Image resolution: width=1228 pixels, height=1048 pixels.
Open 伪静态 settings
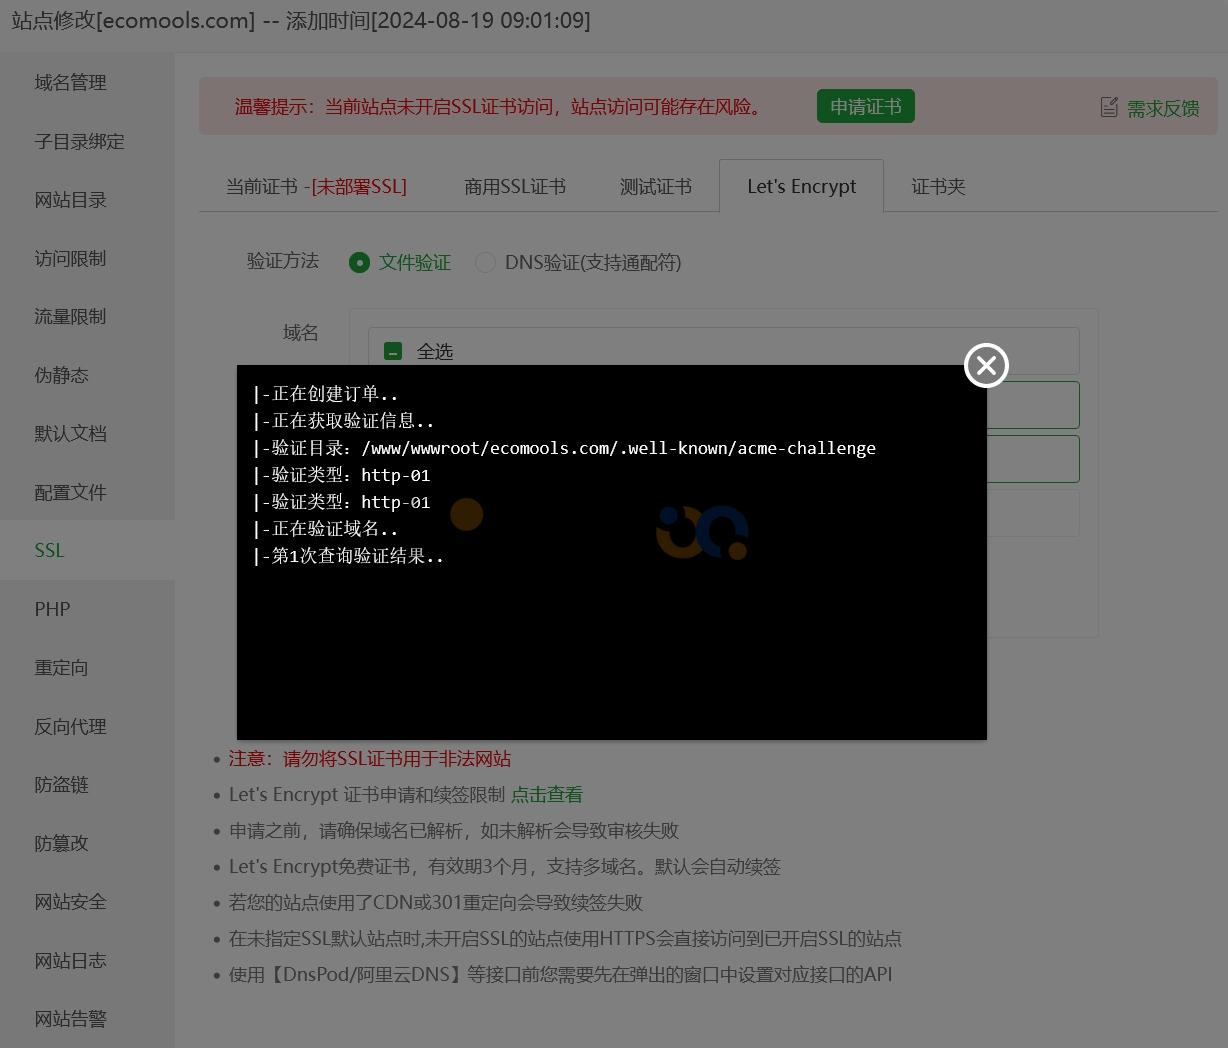click(61, 375)
